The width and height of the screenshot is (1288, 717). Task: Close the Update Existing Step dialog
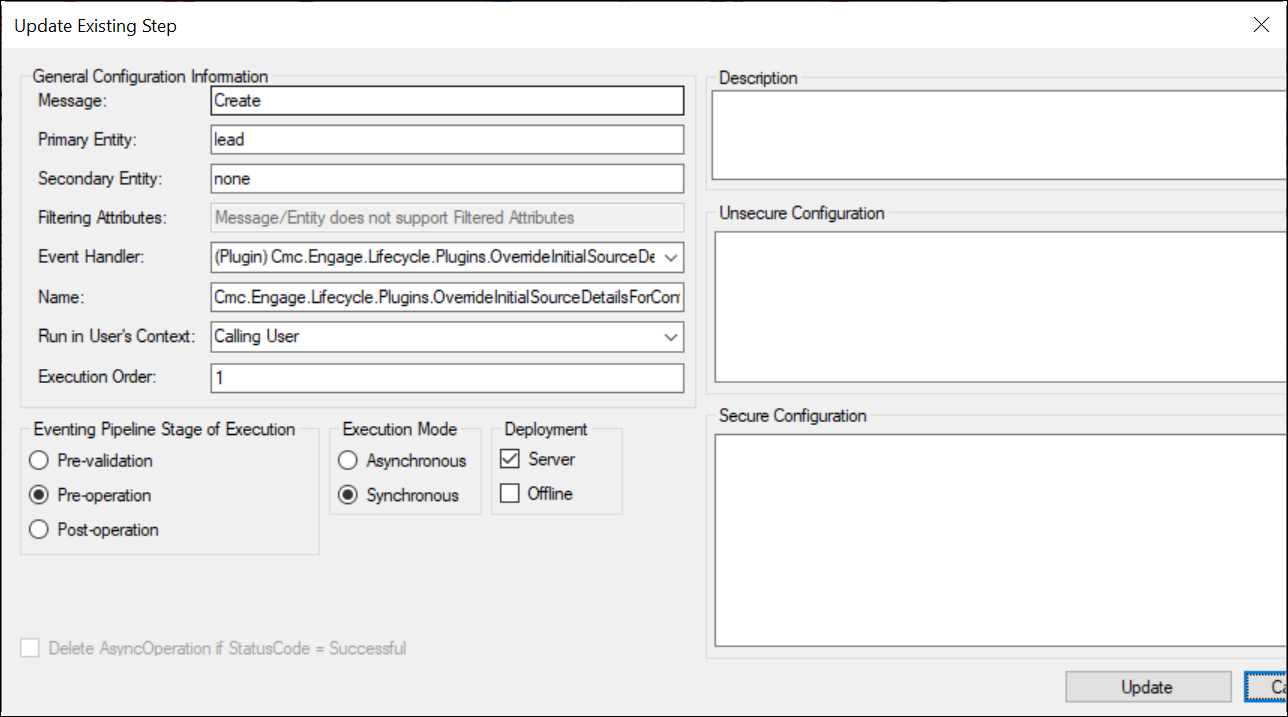(1261, 26)
